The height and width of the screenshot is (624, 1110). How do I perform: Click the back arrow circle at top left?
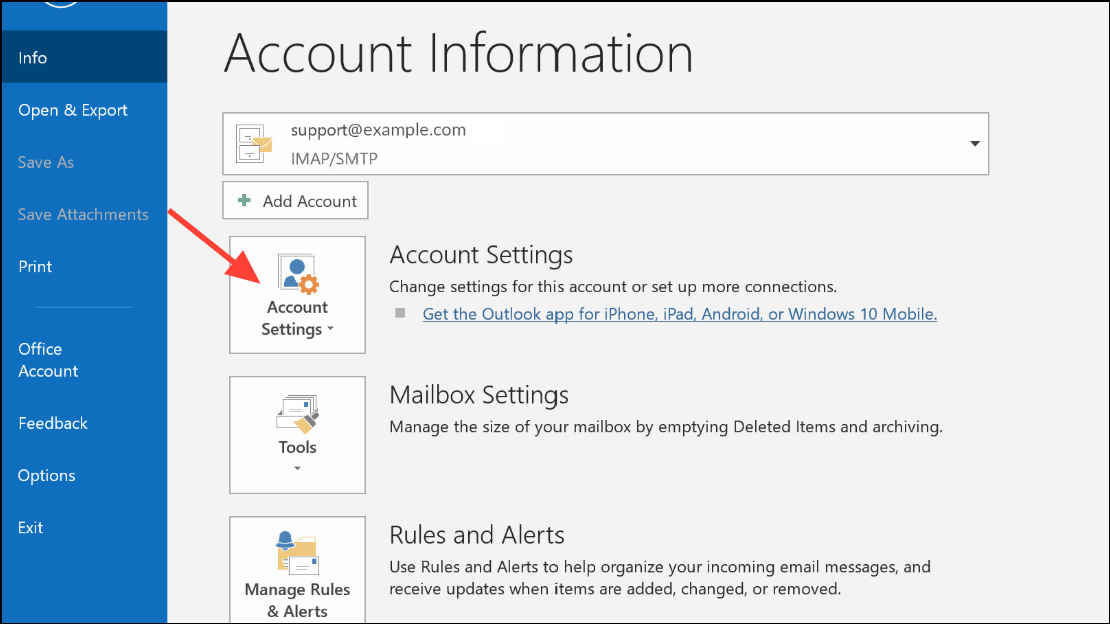(60, 4)
